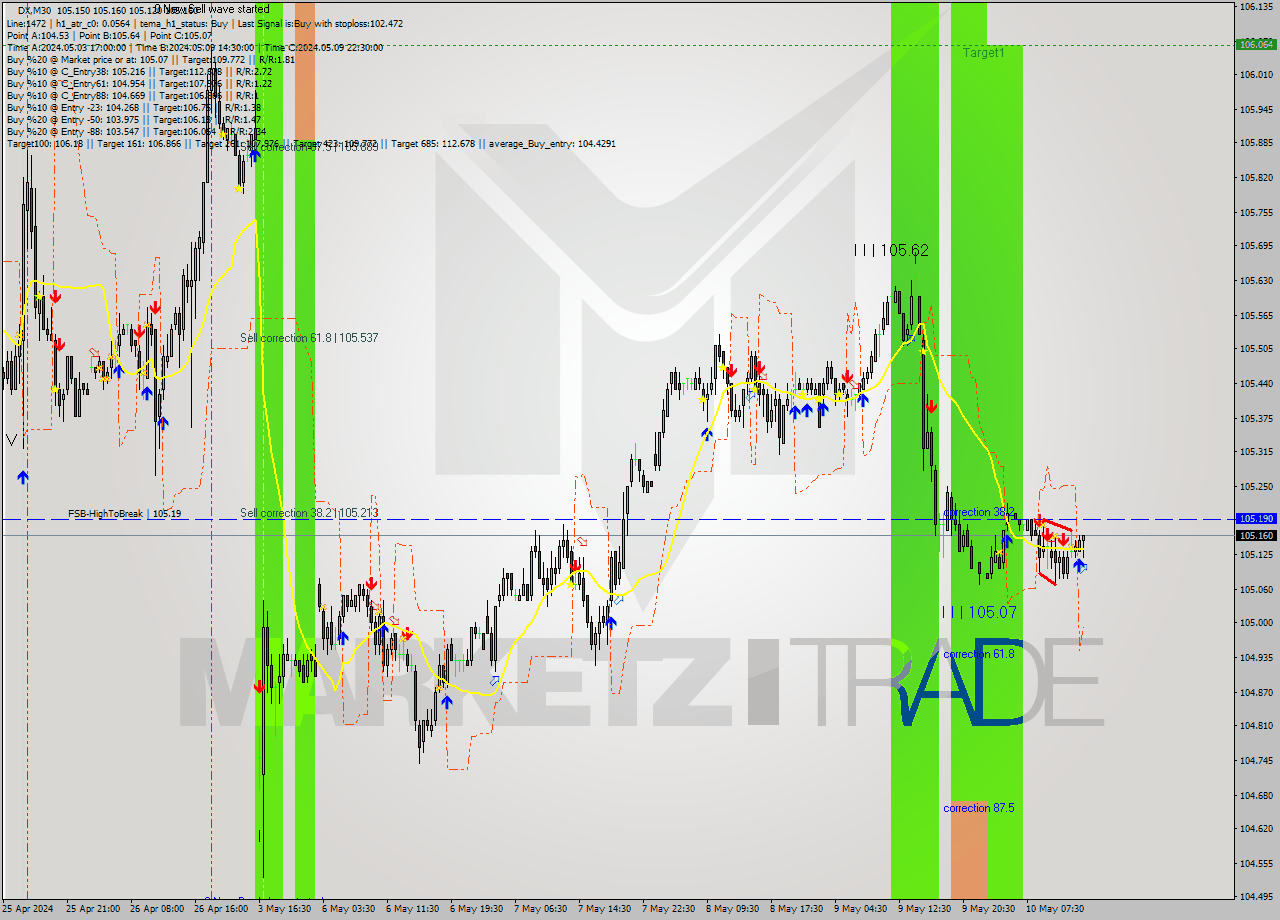1280x920 pixels.
Task: Click the 'Line:1472' indicator info row
Action: coord(204,23)
